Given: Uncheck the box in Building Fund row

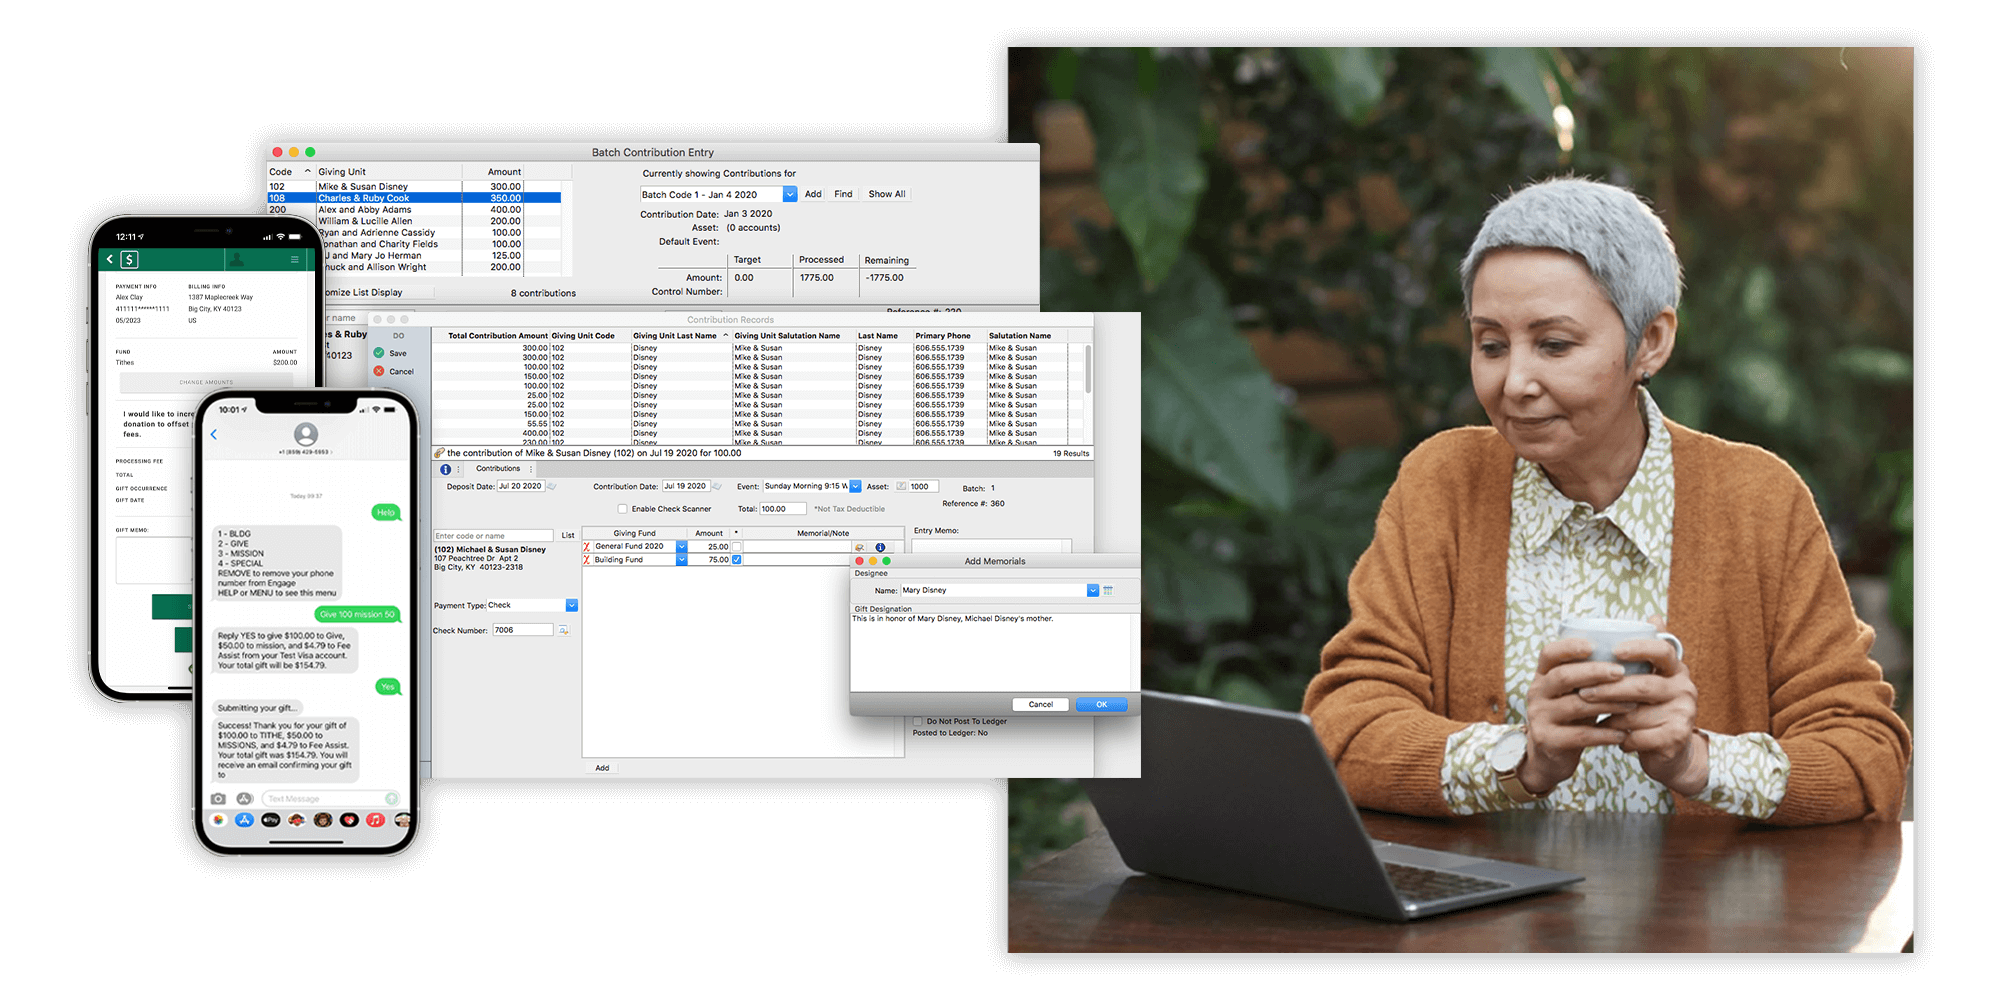Looking at the screenshot, I should [737, 560].
